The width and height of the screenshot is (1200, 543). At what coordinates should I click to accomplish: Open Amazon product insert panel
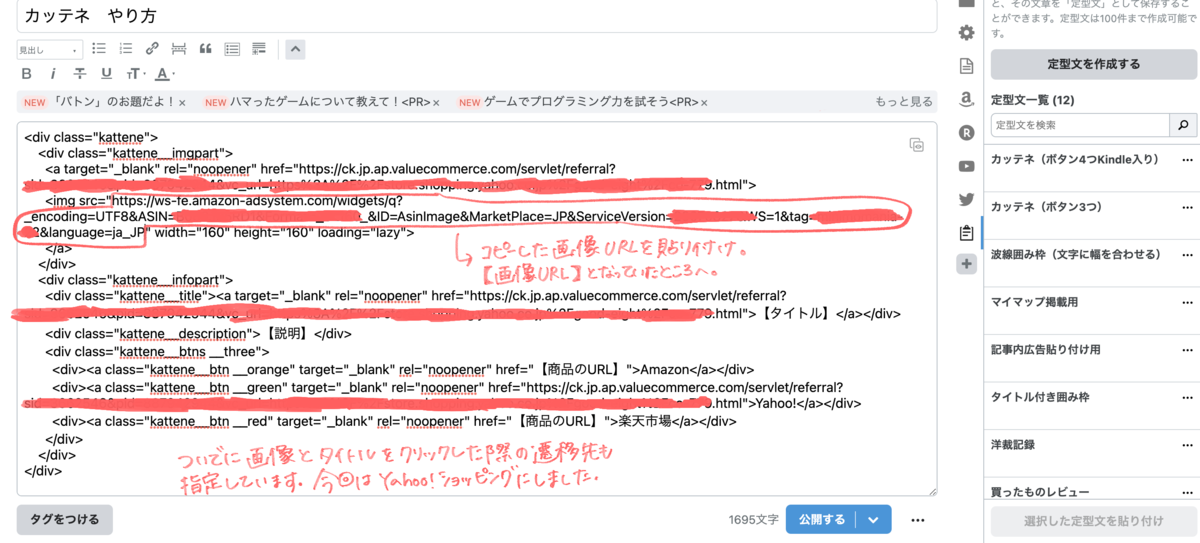pyautogui.click(x=966, y=99)
